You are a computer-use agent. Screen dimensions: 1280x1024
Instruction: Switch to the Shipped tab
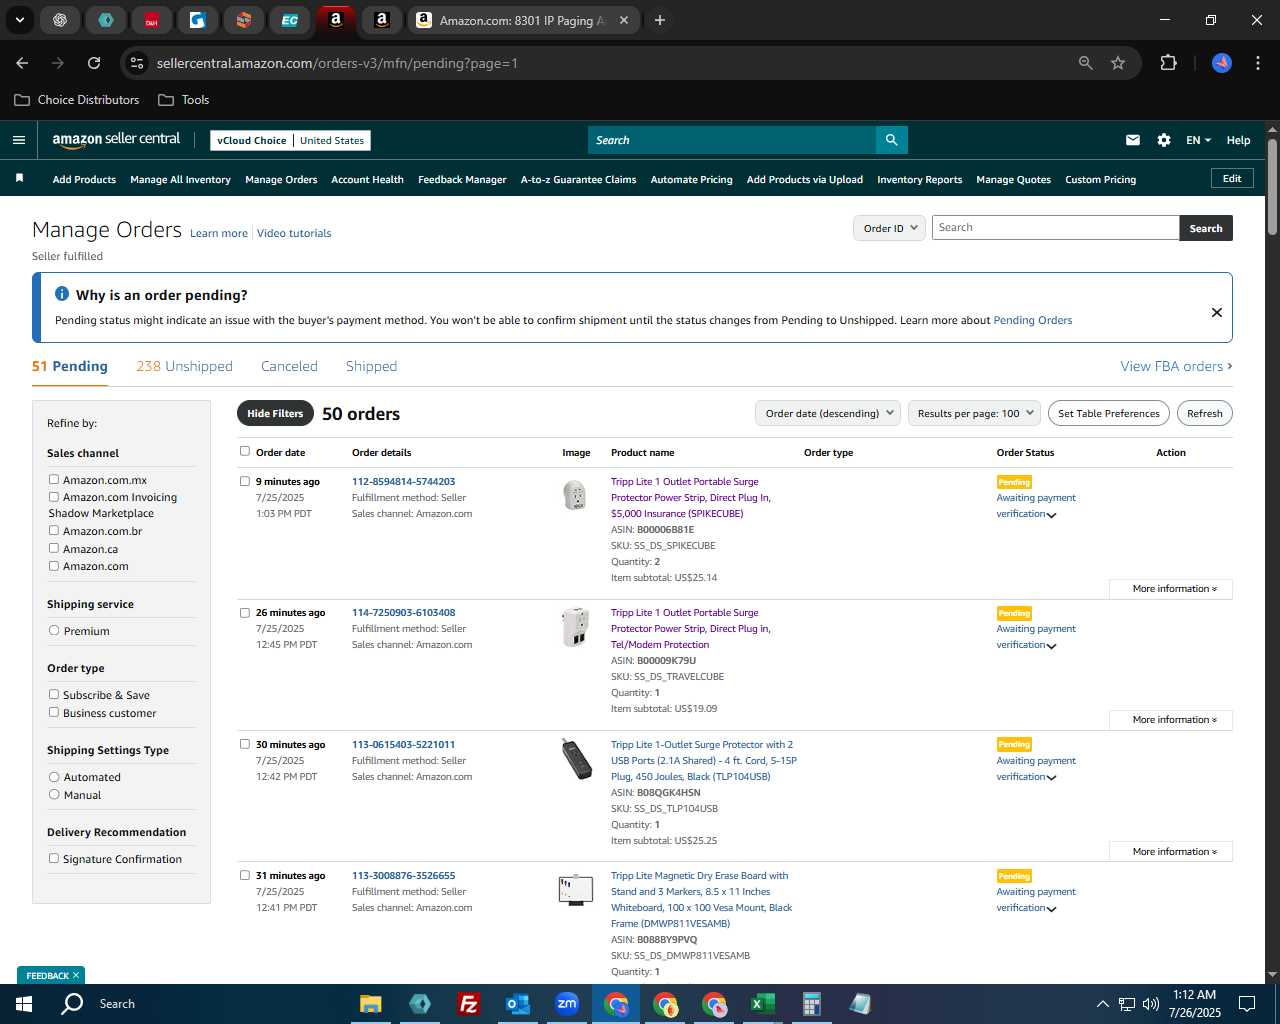pos(371,366)
